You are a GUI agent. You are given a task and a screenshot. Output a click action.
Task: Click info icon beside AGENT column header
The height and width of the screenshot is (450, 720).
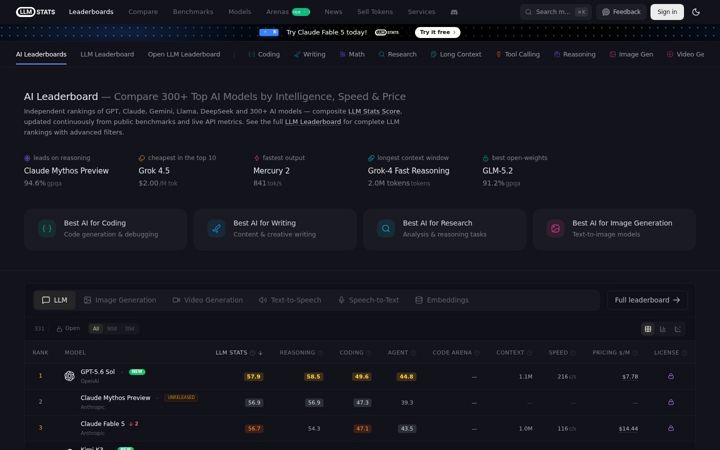point(413,353)
